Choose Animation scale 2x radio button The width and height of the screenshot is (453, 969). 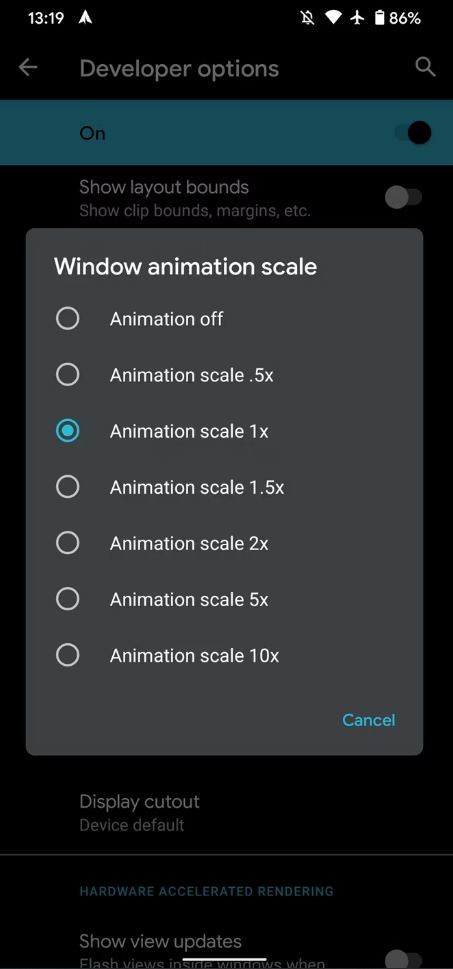coord(67,543)
